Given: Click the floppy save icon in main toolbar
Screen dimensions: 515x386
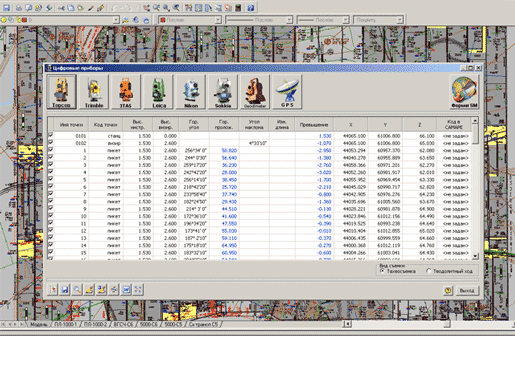Looking at the screenshot, I should (x=6, y=7).
